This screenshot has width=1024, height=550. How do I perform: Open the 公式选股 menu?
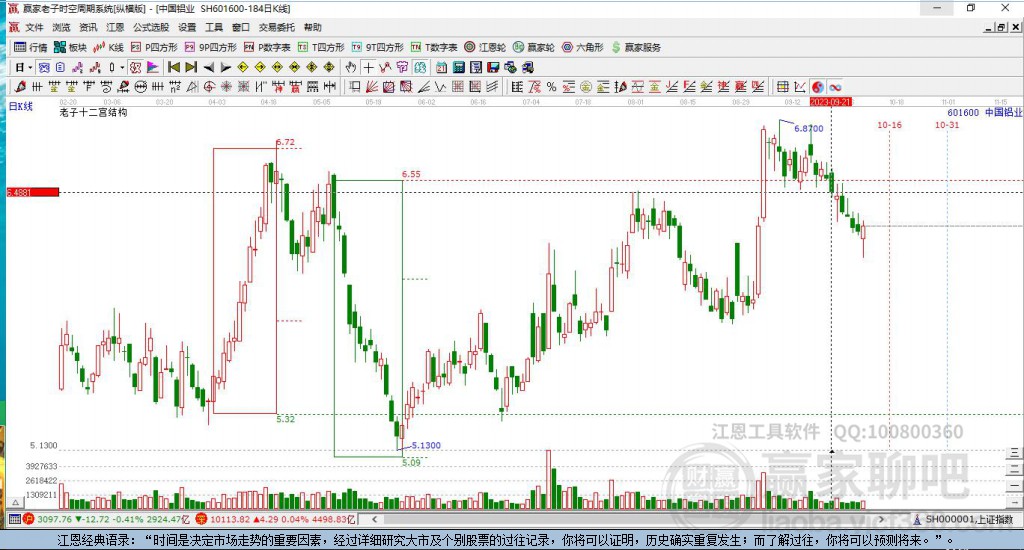pos(152,27)
